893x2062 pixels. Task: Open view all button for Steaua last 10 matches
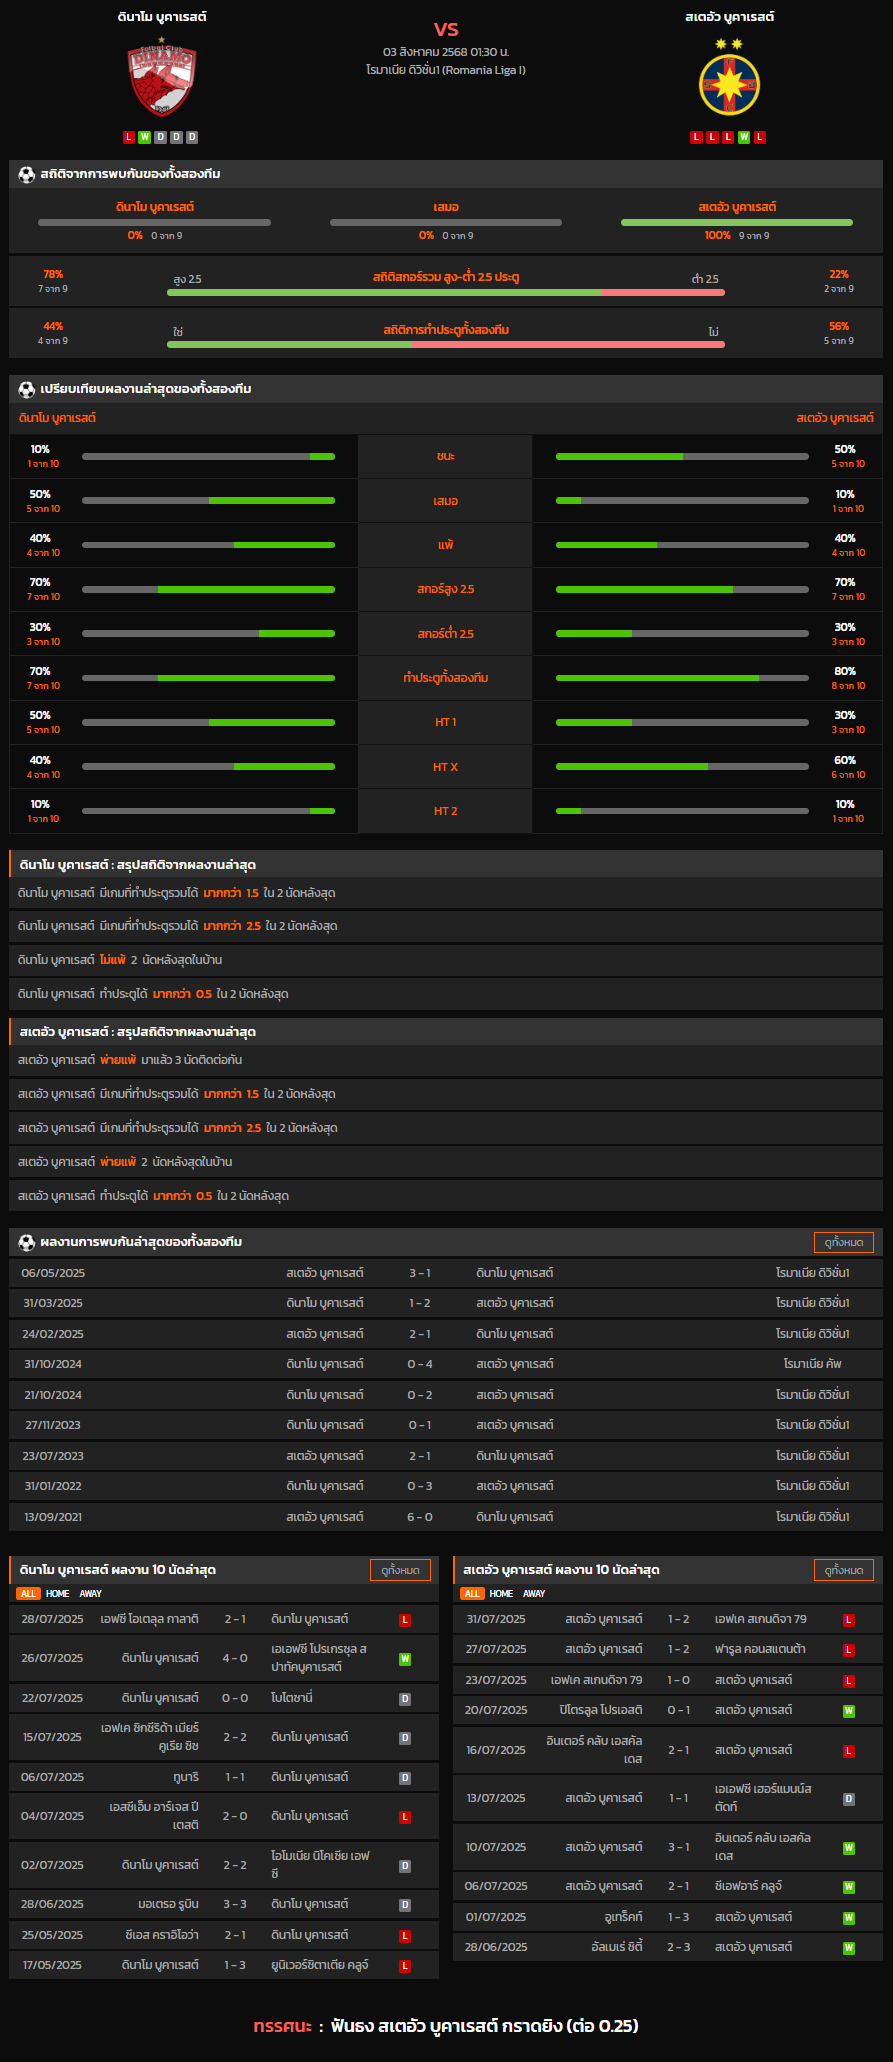[x=844, y=1570]
